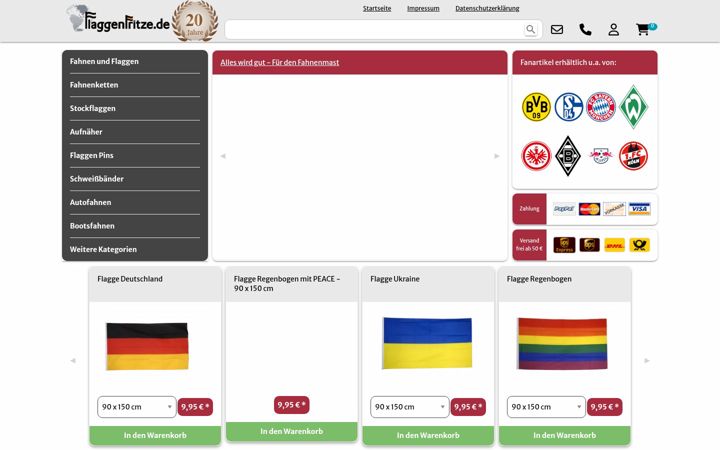
Task: Click the Flagge Regenbogen product title
Action: click(539, 279)
